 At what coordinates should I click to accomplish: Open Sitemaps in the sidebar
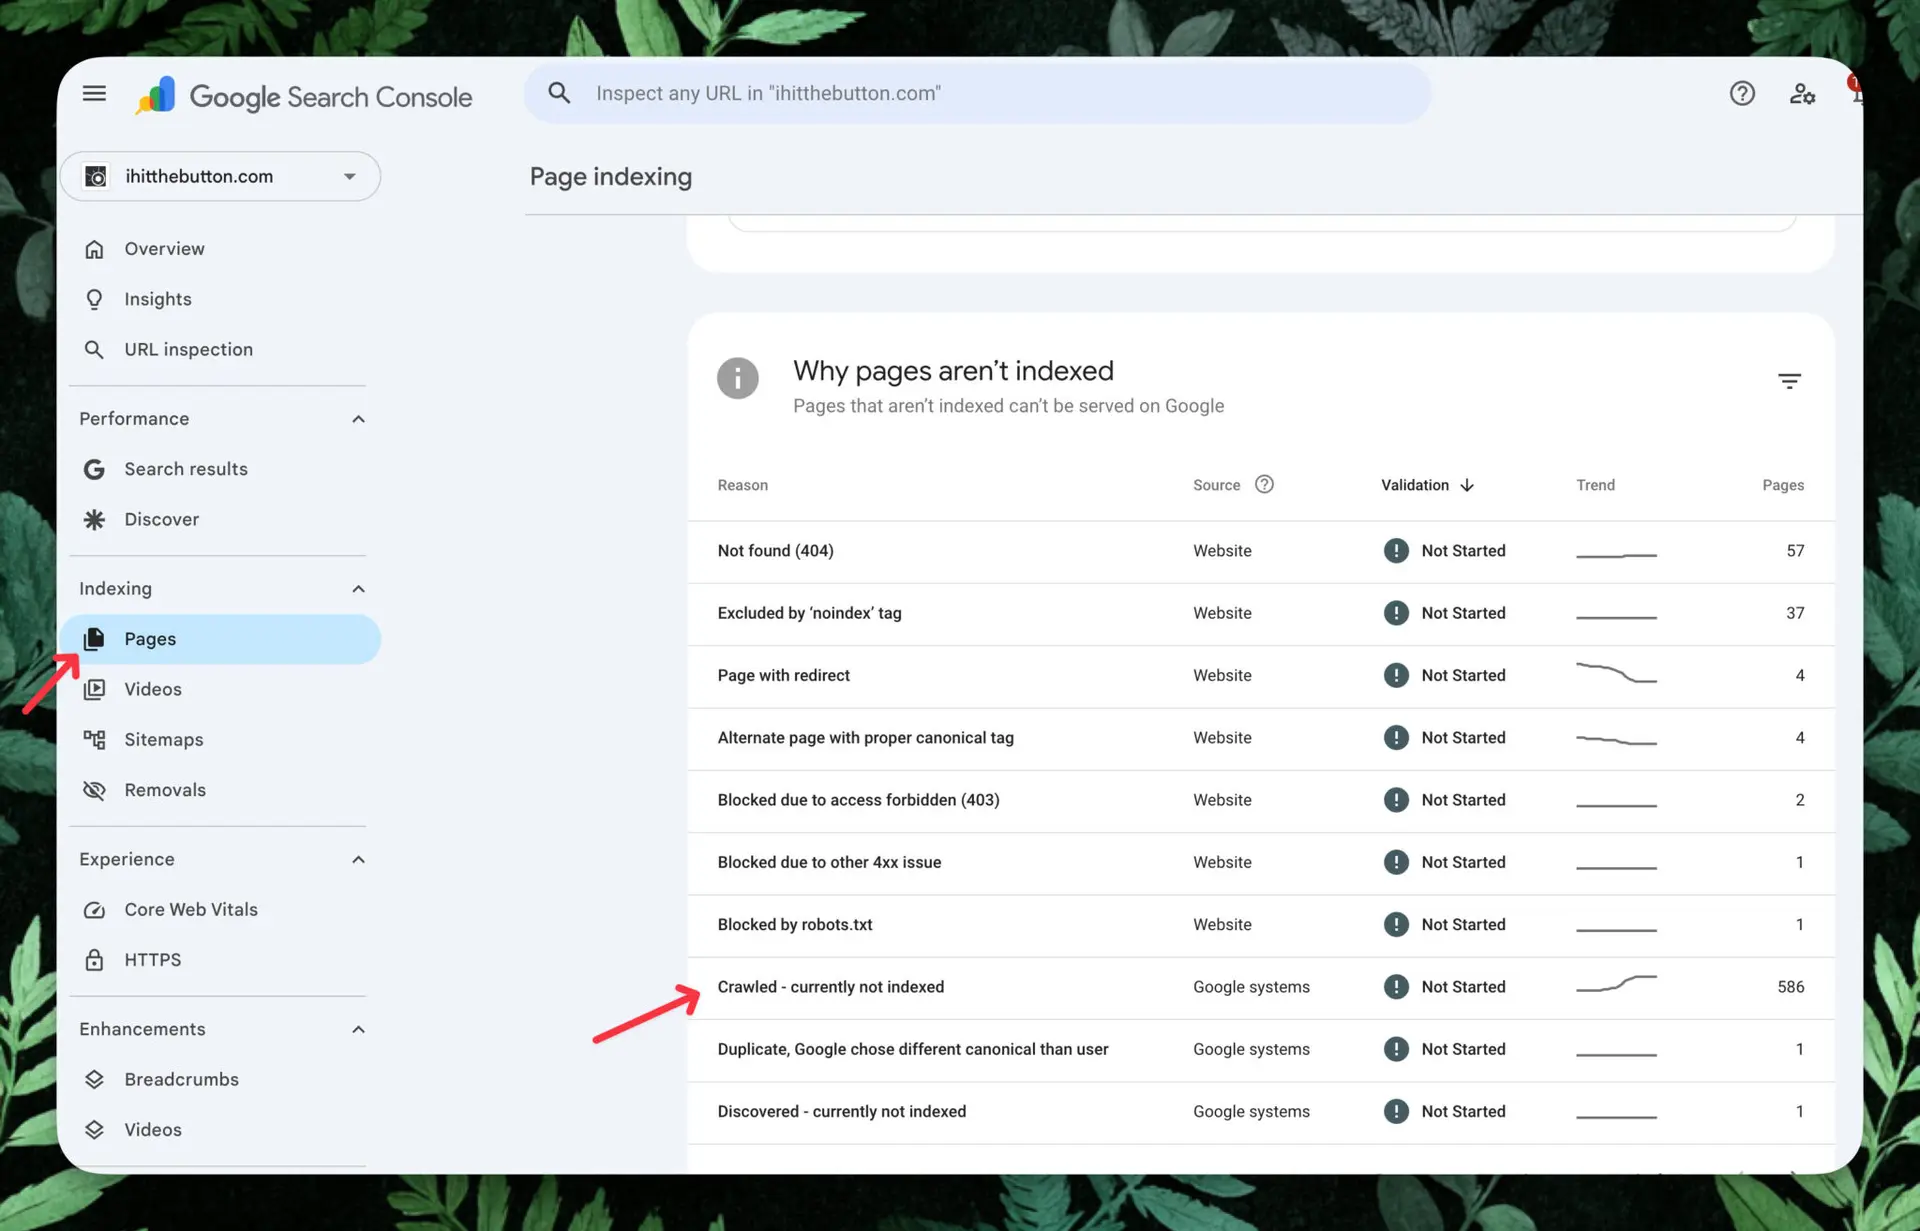(x=220, y=740)
